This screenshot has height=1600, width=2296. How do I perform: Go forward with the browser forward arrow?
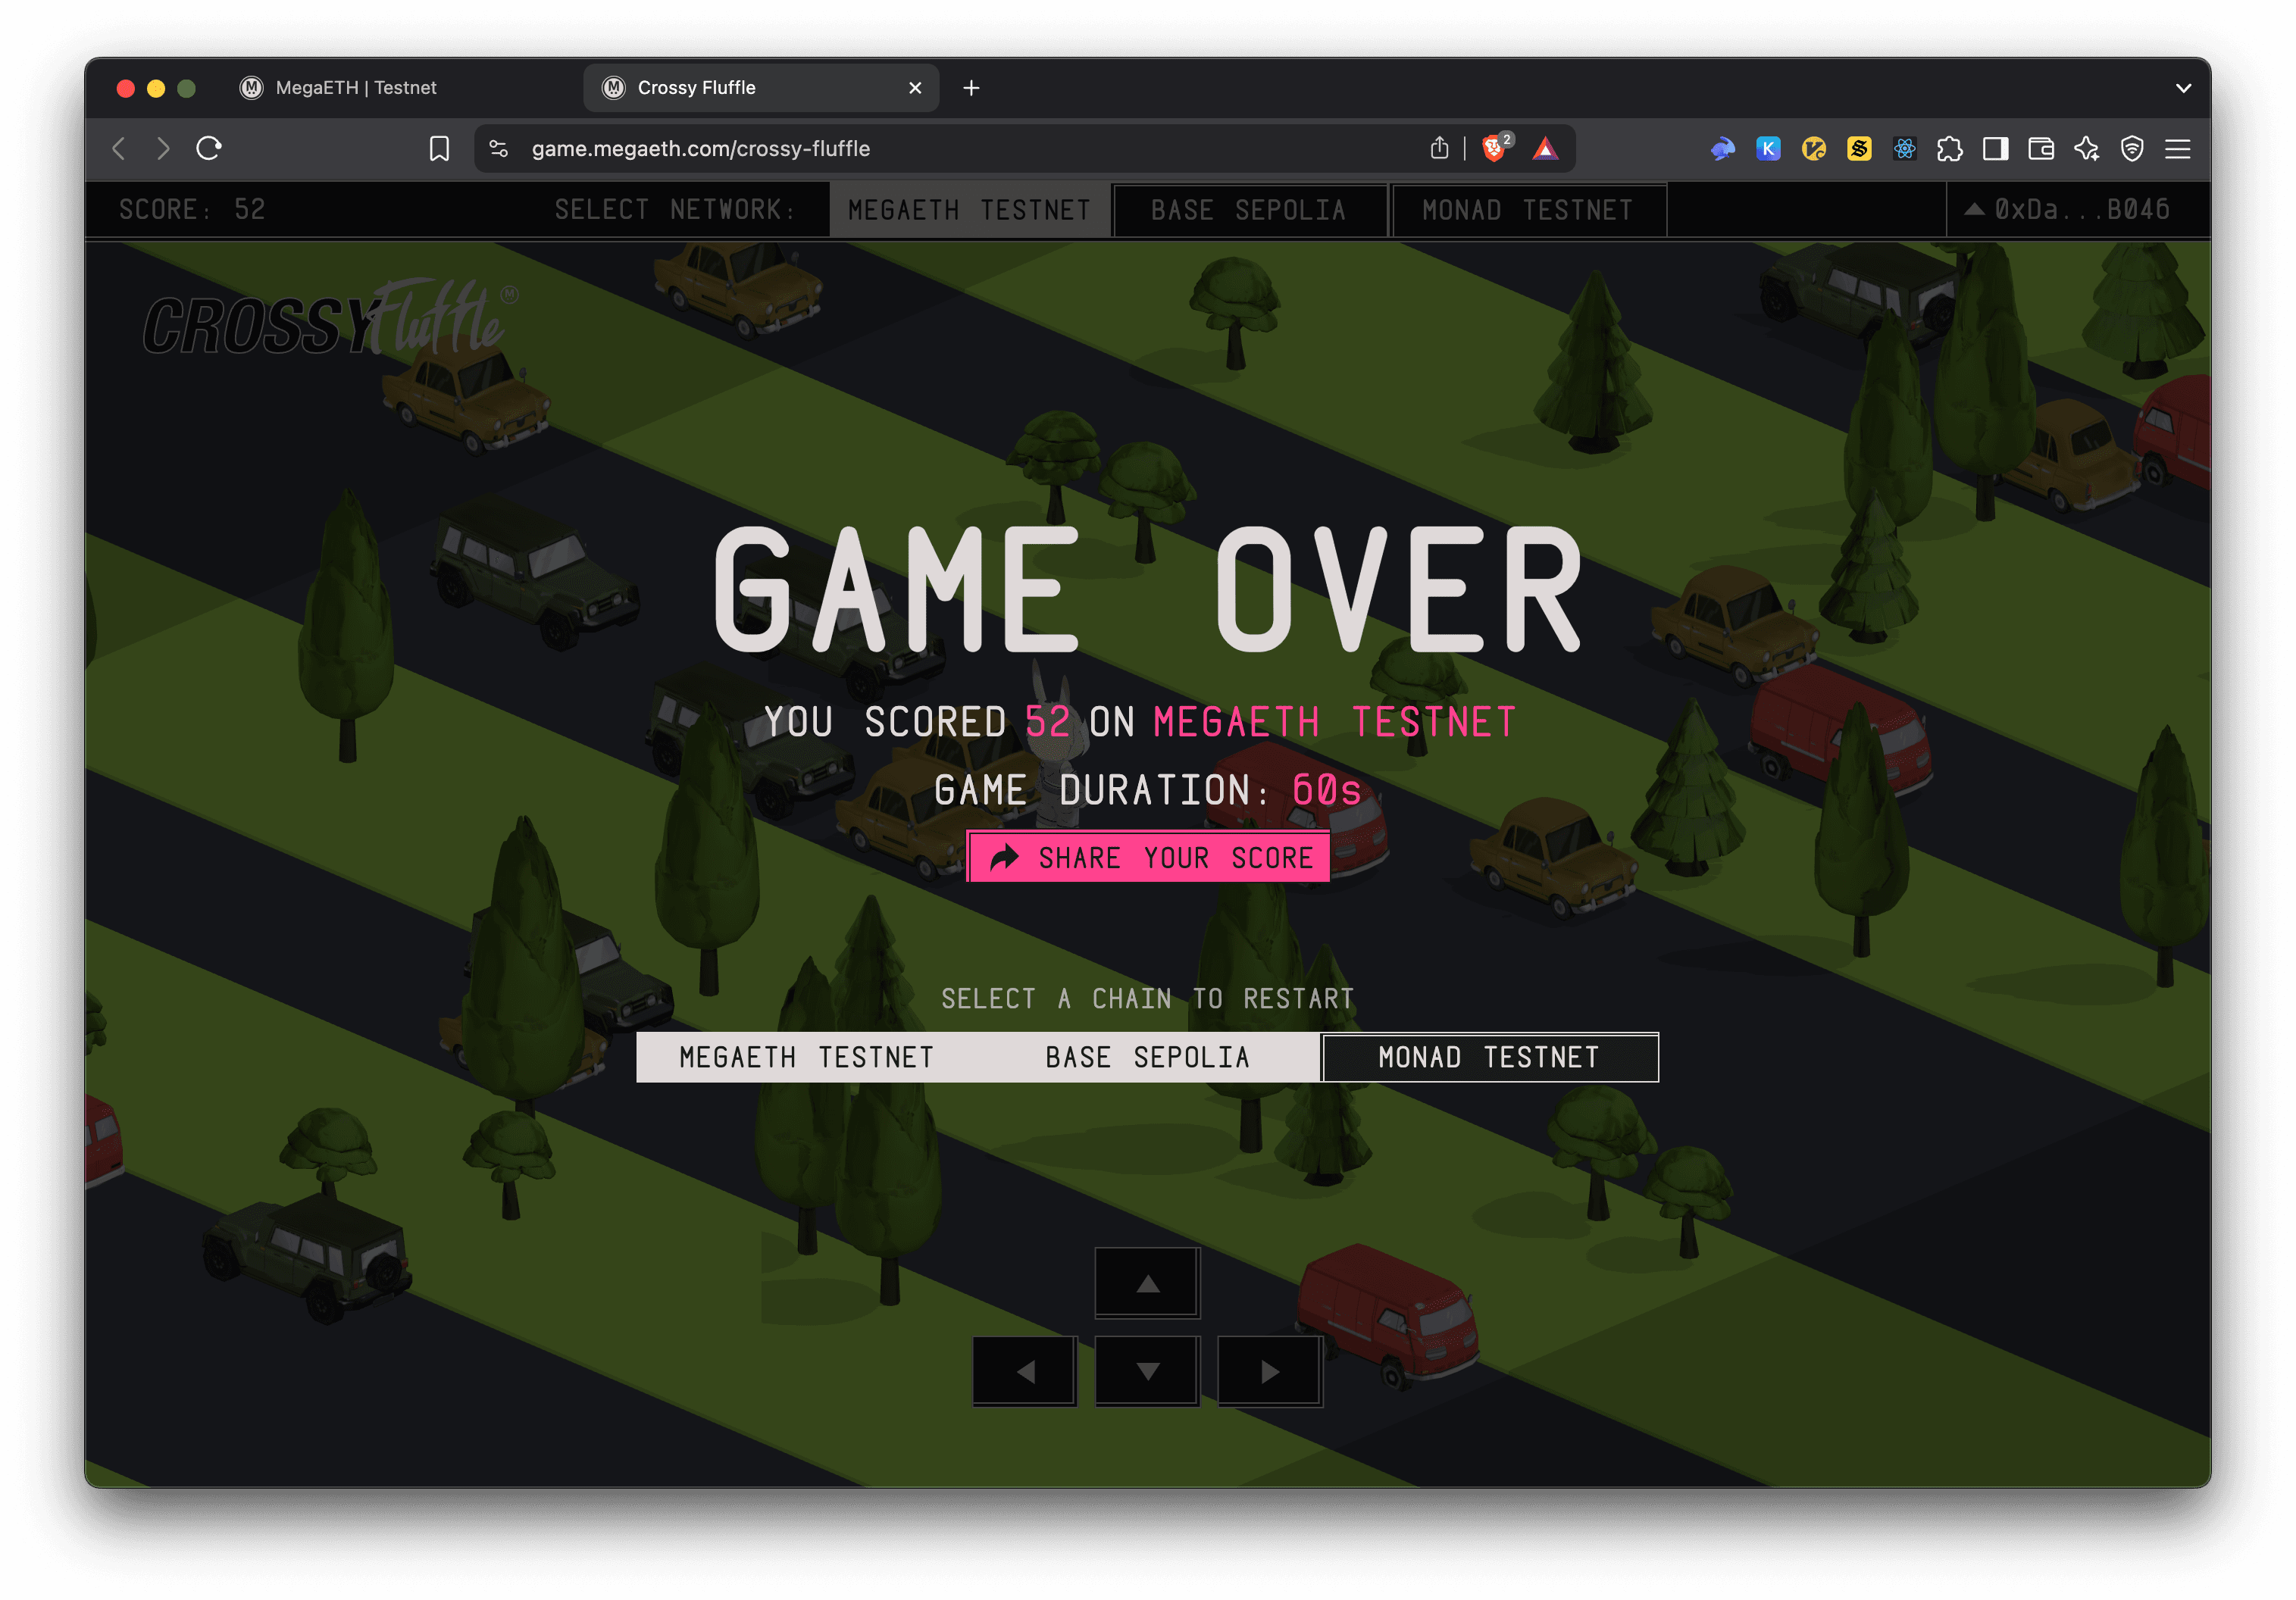click(x=163, y=149)
